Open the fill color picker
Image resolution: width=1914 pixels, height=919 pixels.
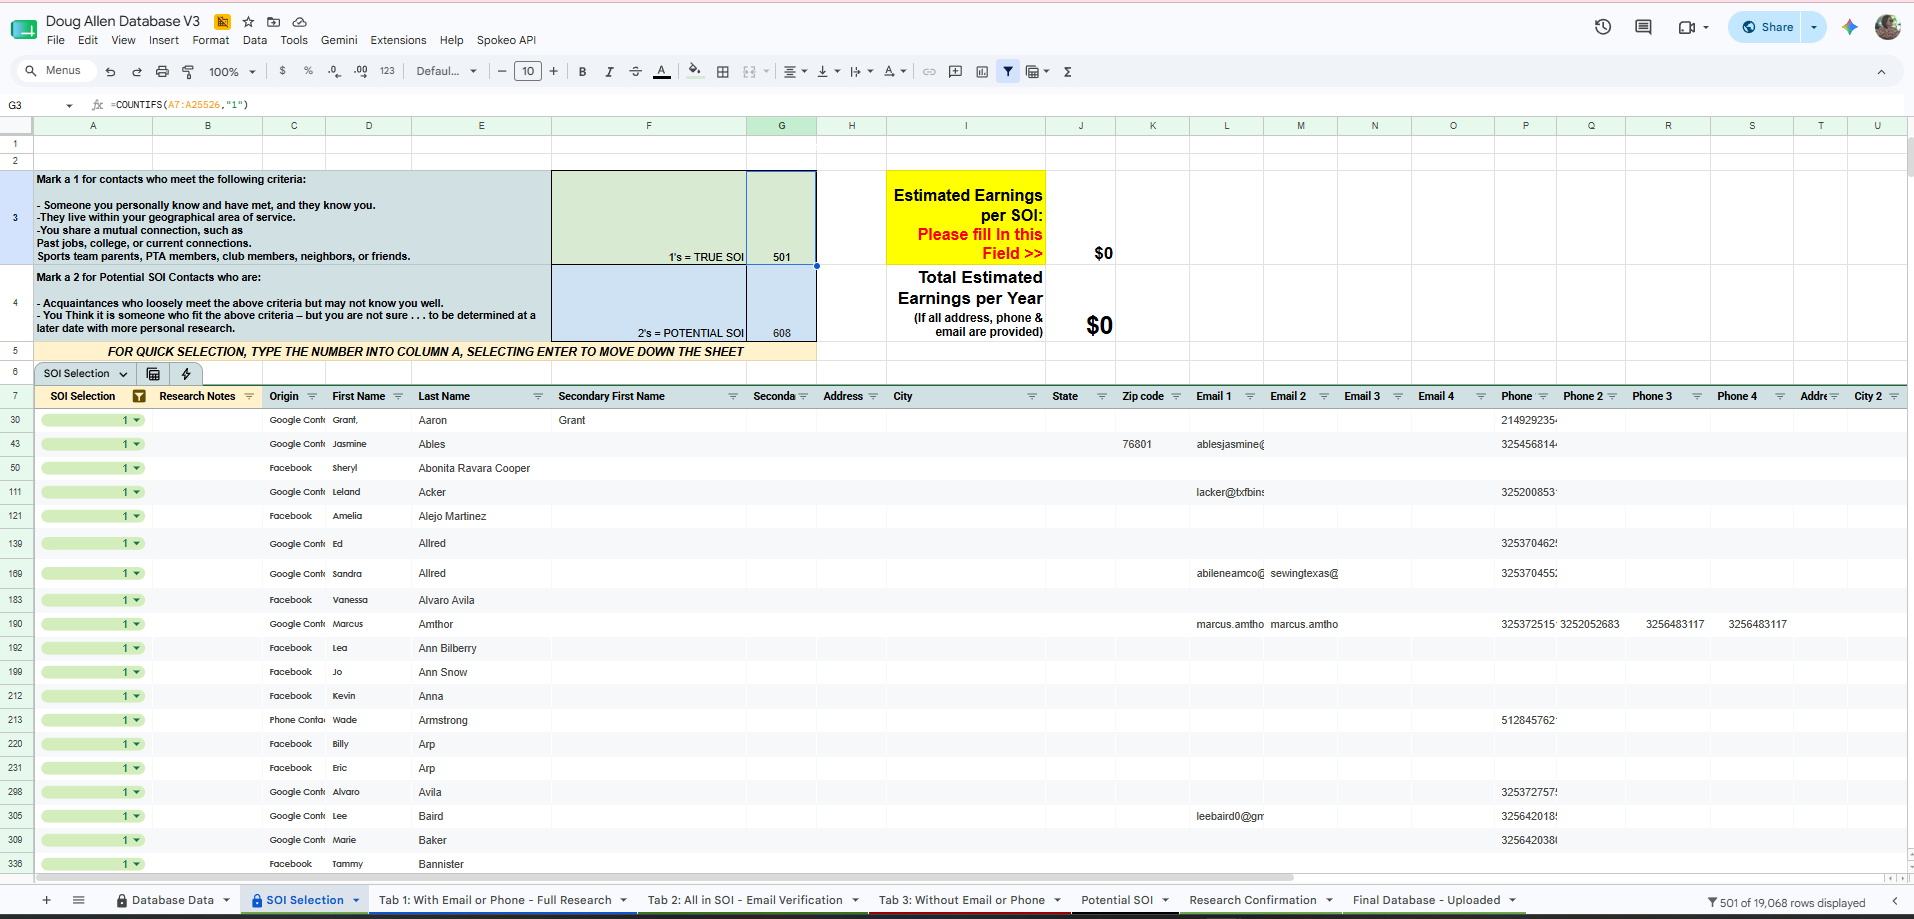point(695,71)
